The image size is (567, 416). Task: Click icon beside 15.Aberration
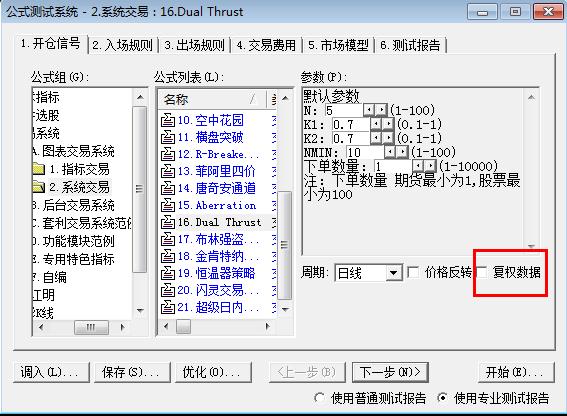point(167,205)
